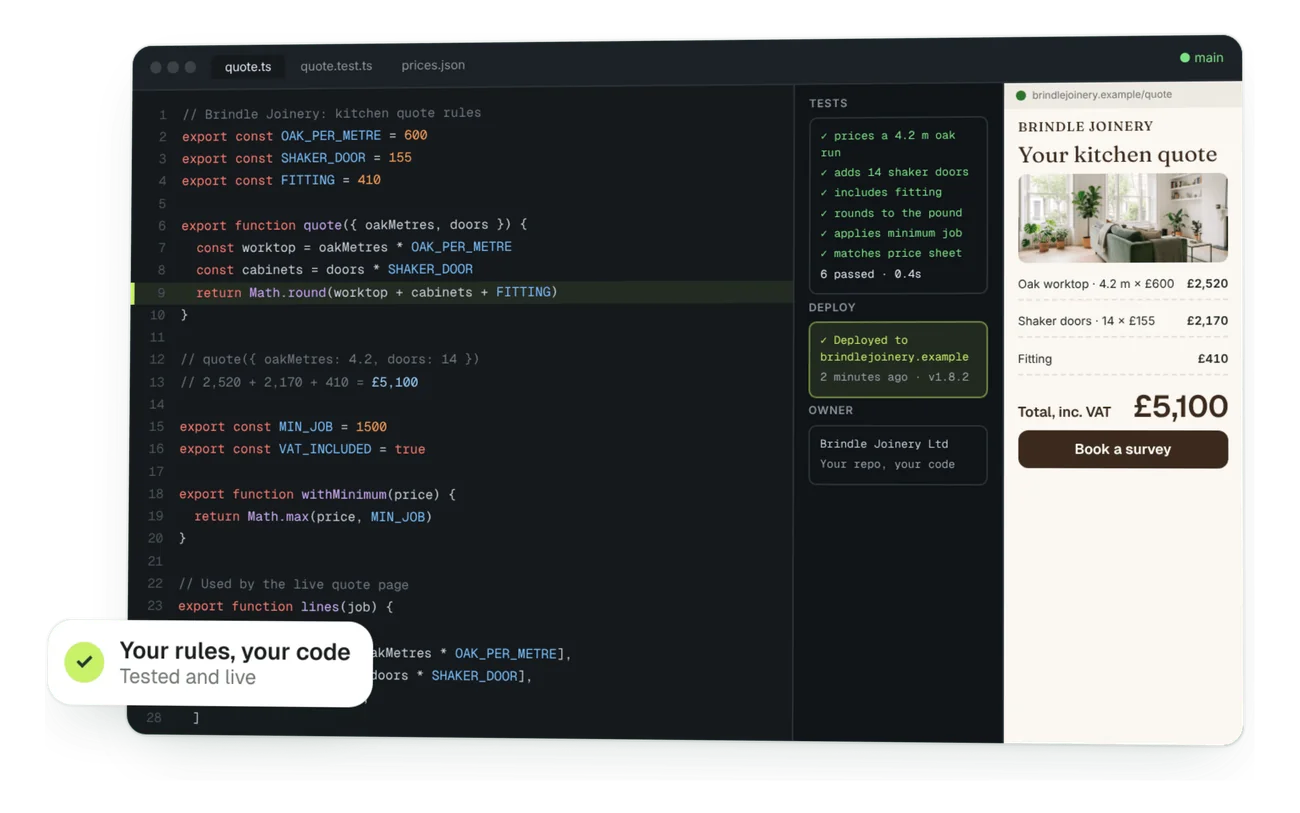This screenshot has width=1300, height=813.
Task: Select the prices.json tab
Action: pyautogui.click(x=433, y=65)
